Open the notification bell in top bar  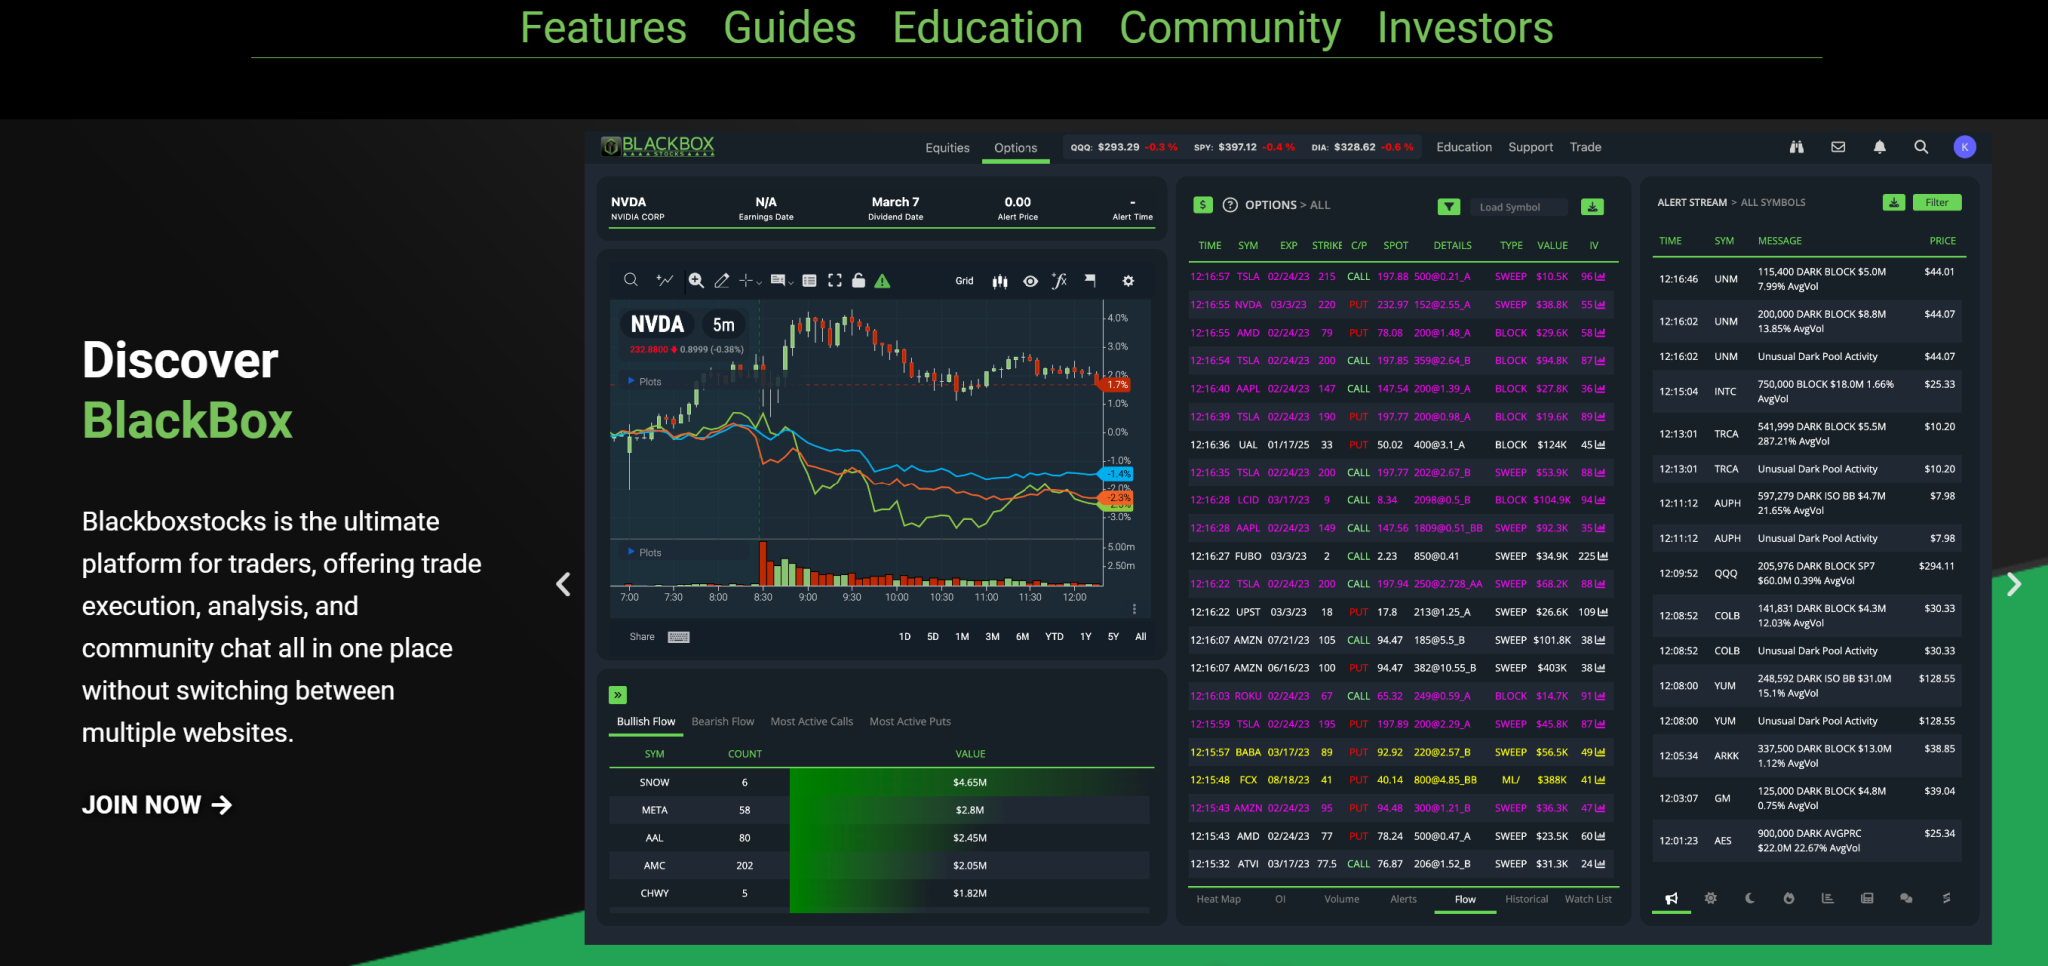(x=1880, y=146)
